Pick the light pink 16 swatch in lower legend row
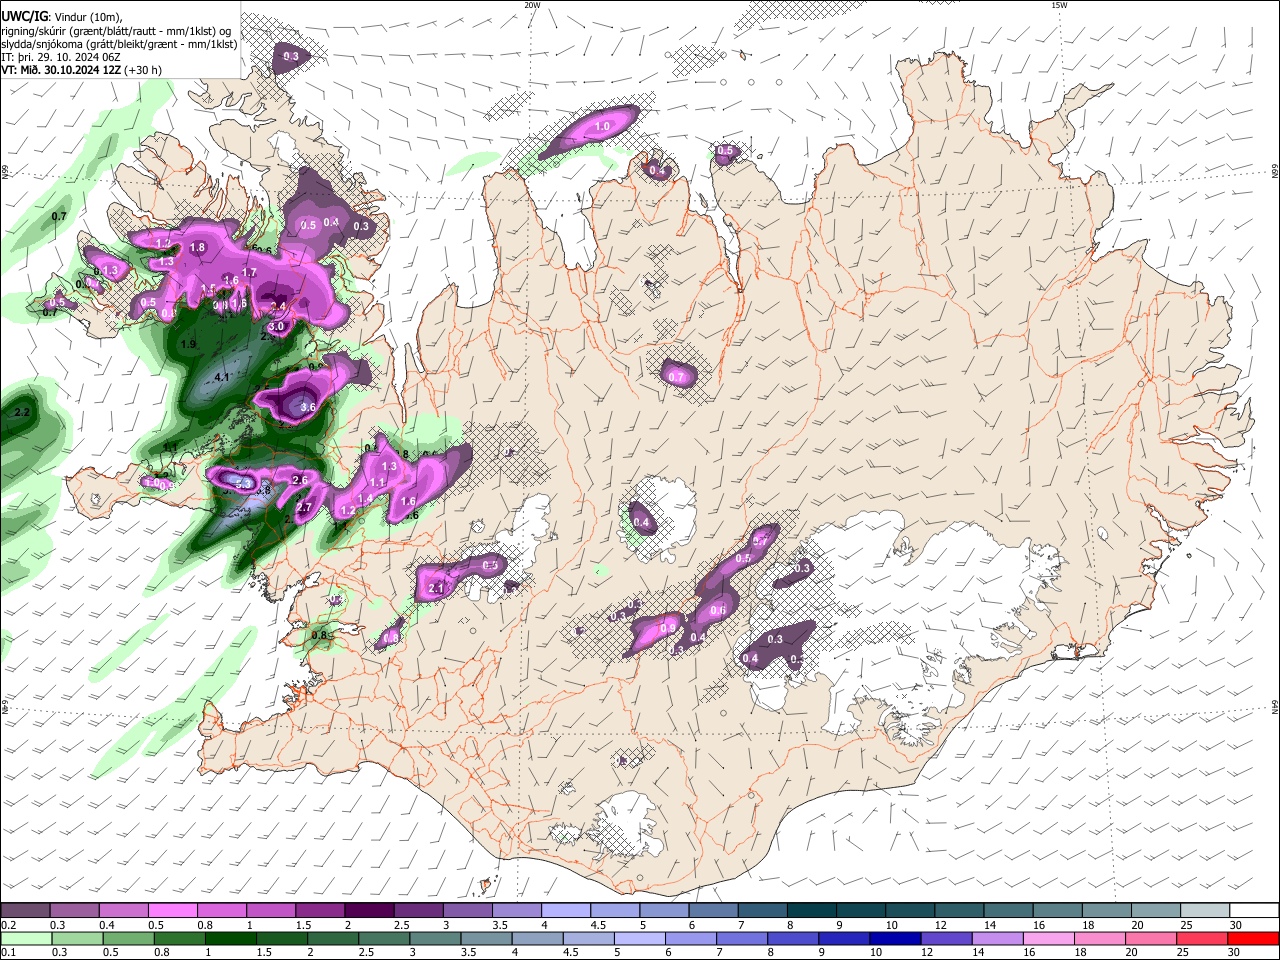 click(1049, 938)
